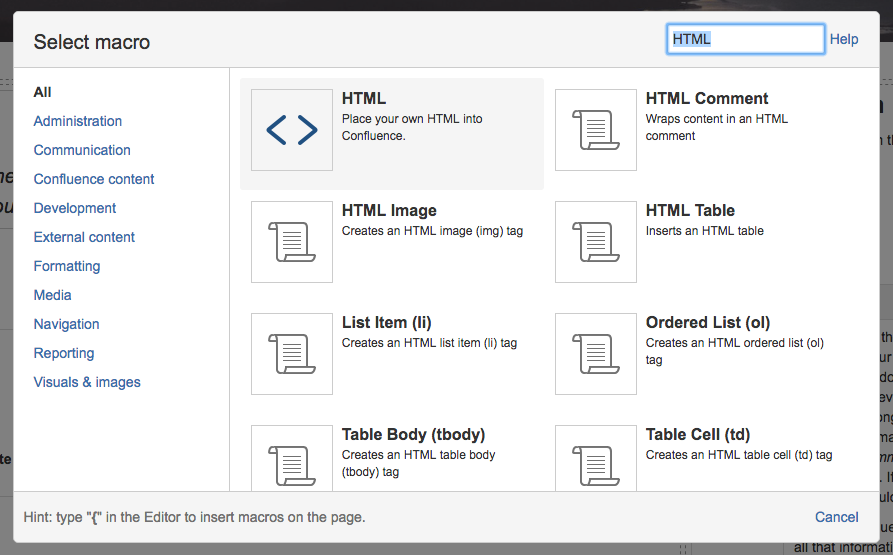
Task: Open the Communication macro category
Action: pyautogui.click(x=82, y=150)
